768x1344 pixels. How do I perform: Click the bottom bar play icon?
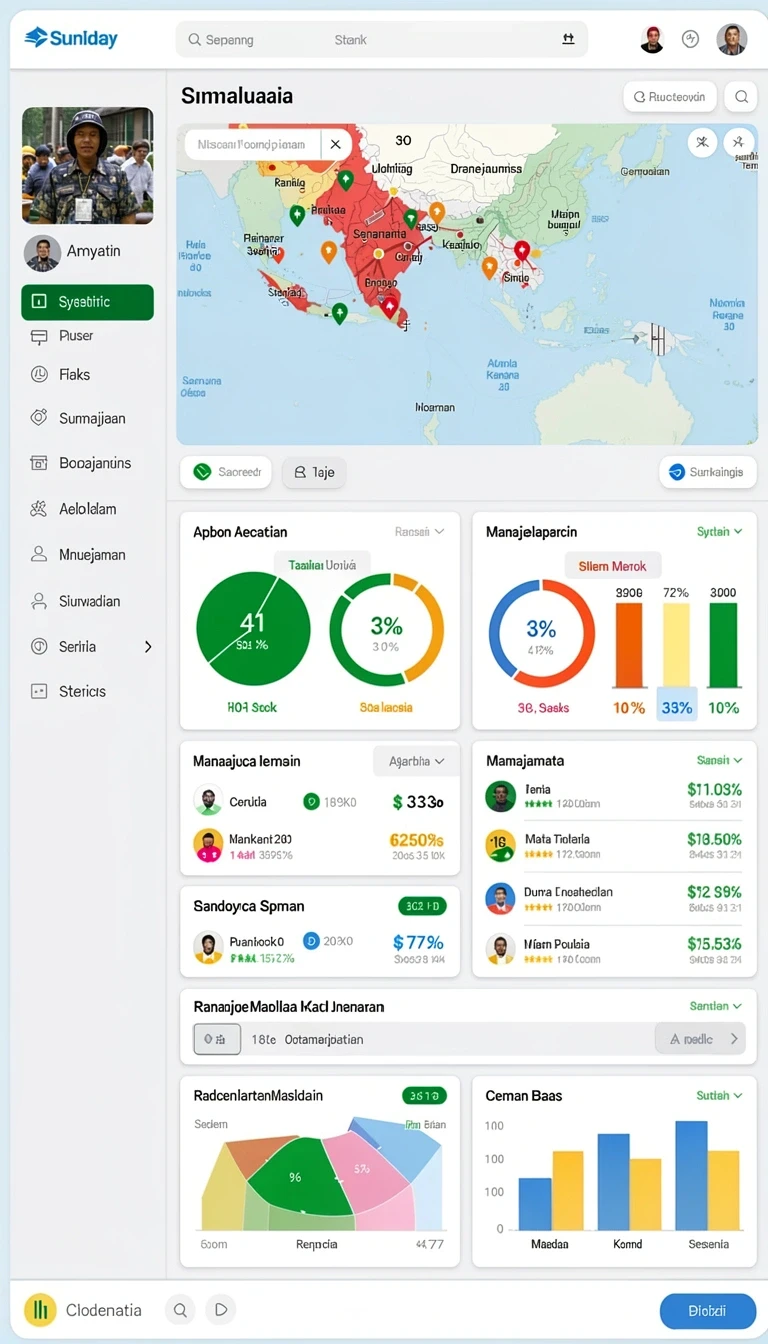pyautogui.click(x=221, y=1310)
